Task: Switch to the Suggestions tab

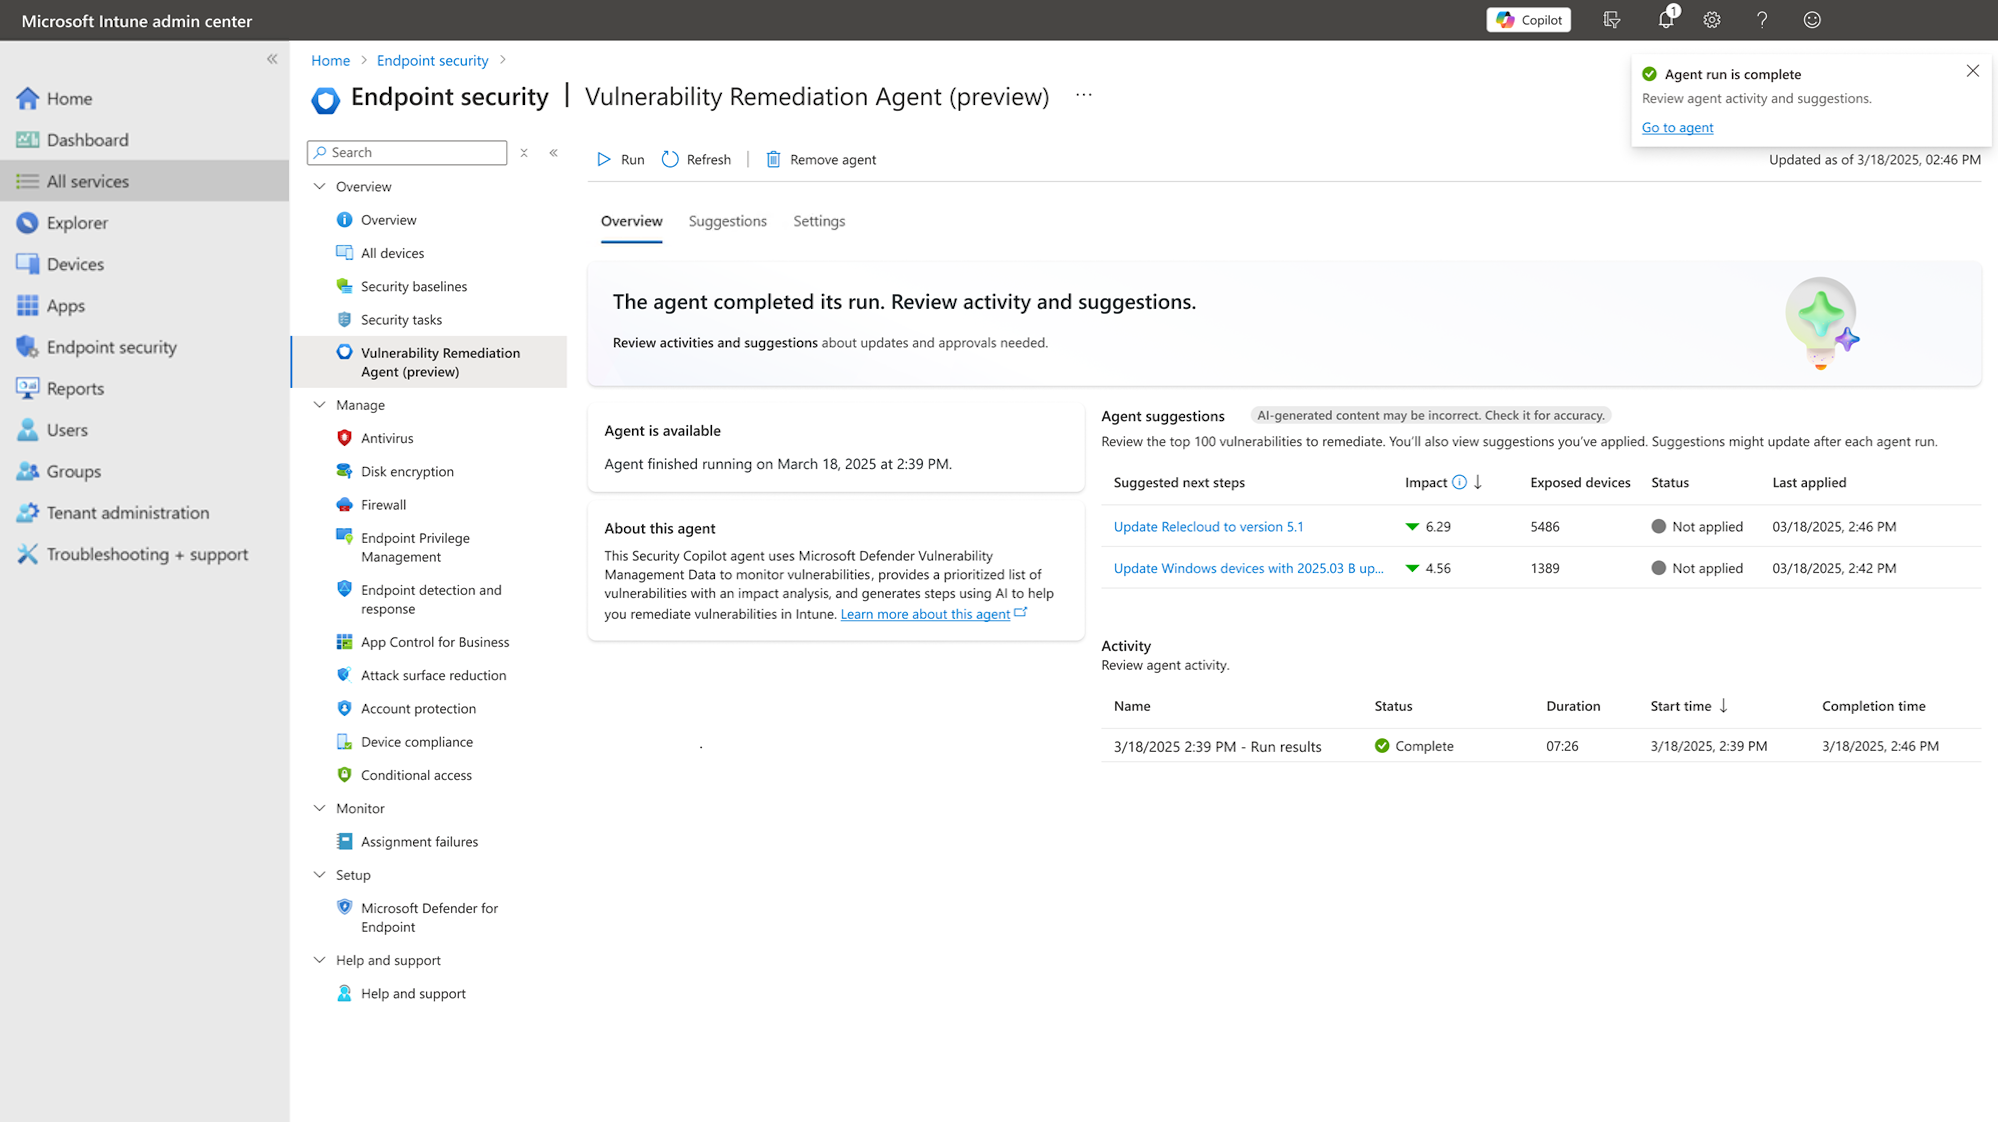Action: (727, 221)
